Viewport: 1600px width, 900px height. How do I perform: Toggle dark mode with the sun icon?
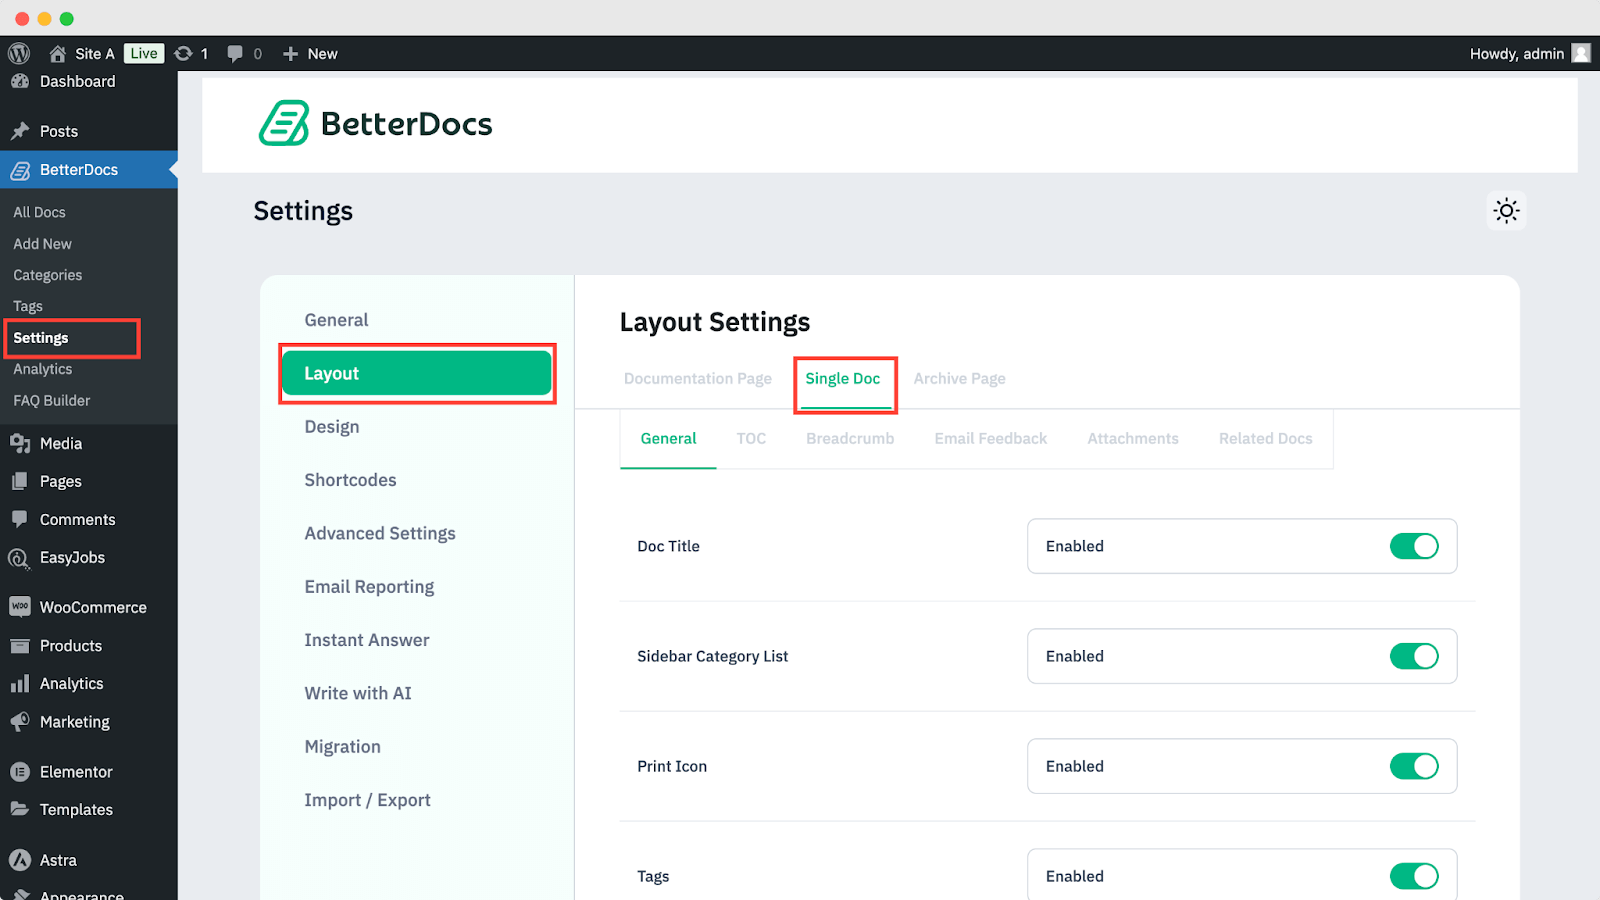click(x=1506, y=211)
